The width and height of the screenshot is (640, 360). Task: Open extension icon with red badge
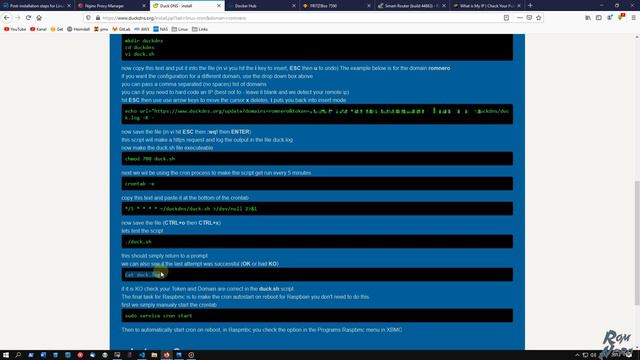coord(621,18)
